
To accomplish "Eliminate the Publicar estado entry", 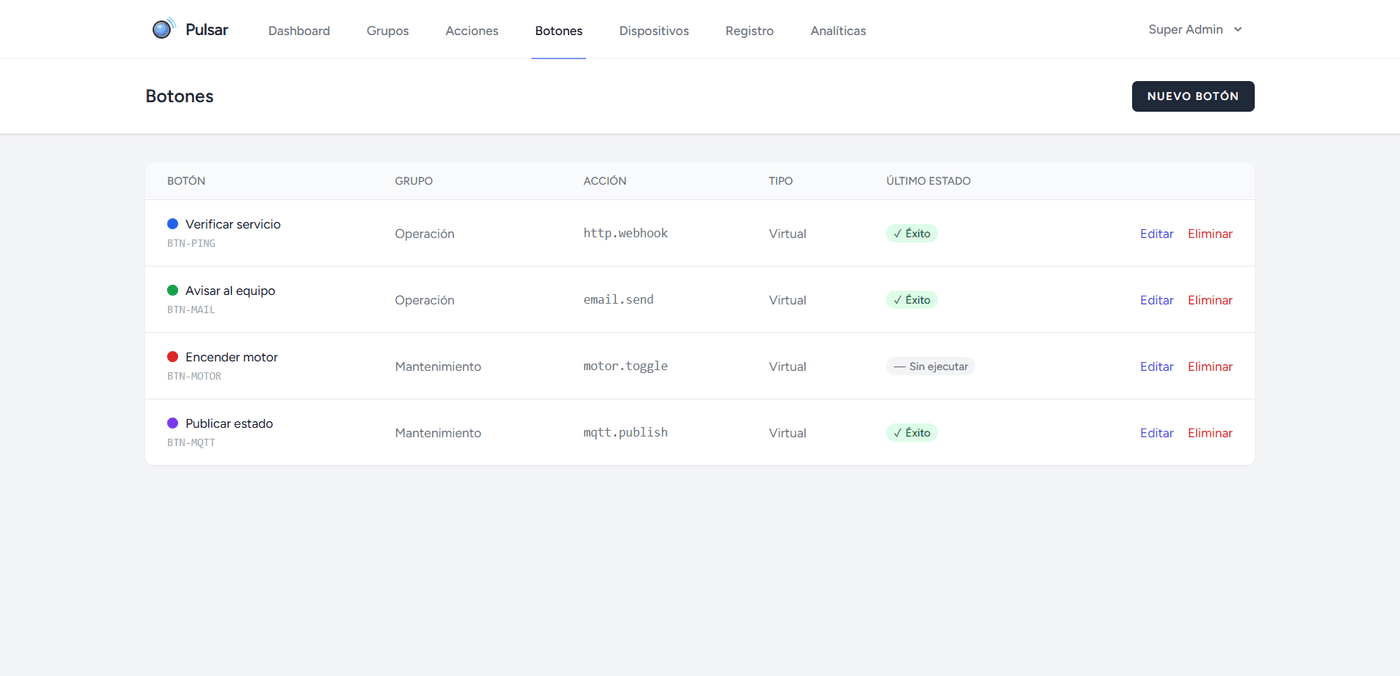I will pyautogui.click(x=1210, y=433).
